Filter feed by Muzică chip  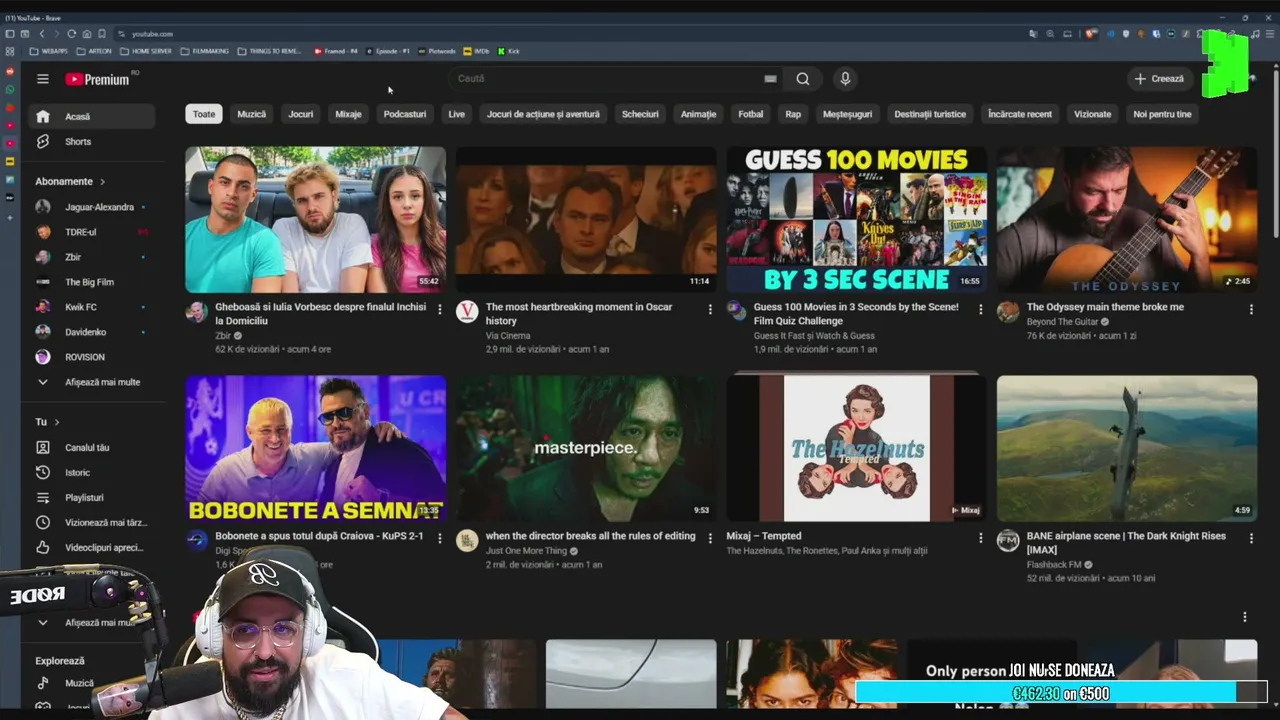click(x=252, y=114)
